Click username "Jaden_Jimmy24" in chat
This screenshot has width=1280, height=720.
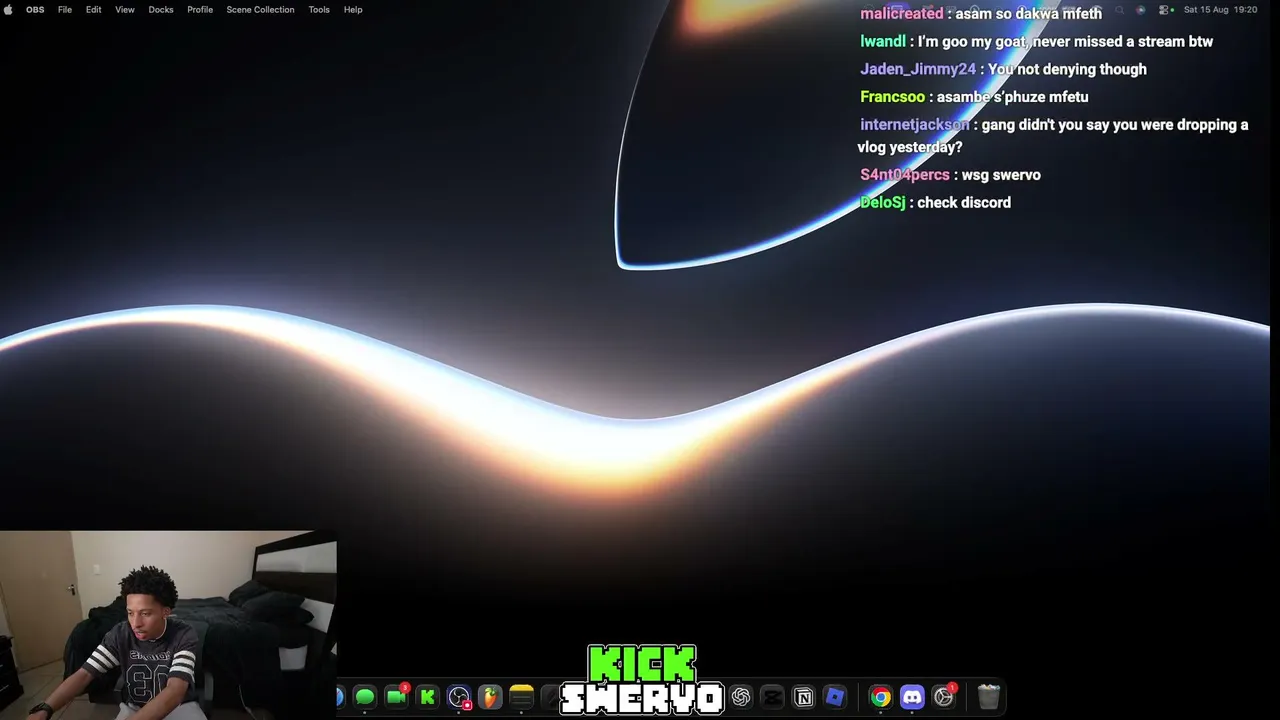coord(918,69)
